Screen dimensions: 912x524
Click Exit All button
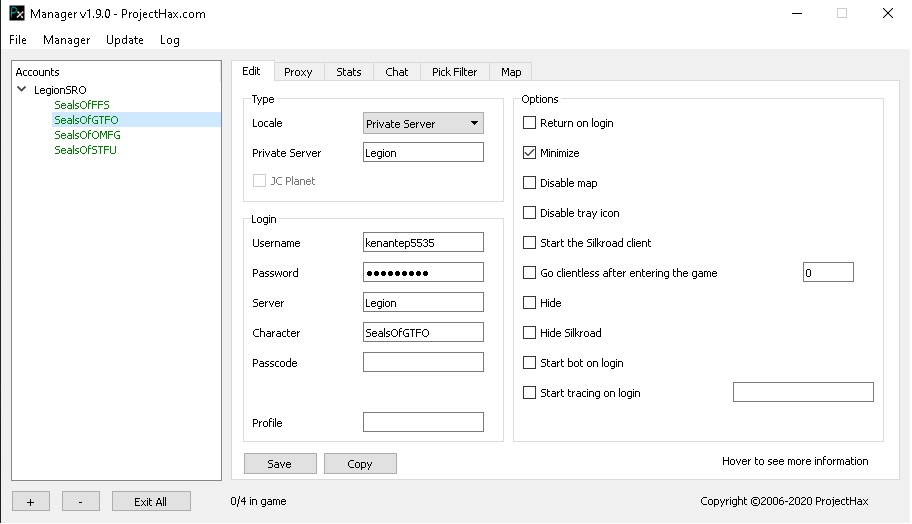point(151,501)
